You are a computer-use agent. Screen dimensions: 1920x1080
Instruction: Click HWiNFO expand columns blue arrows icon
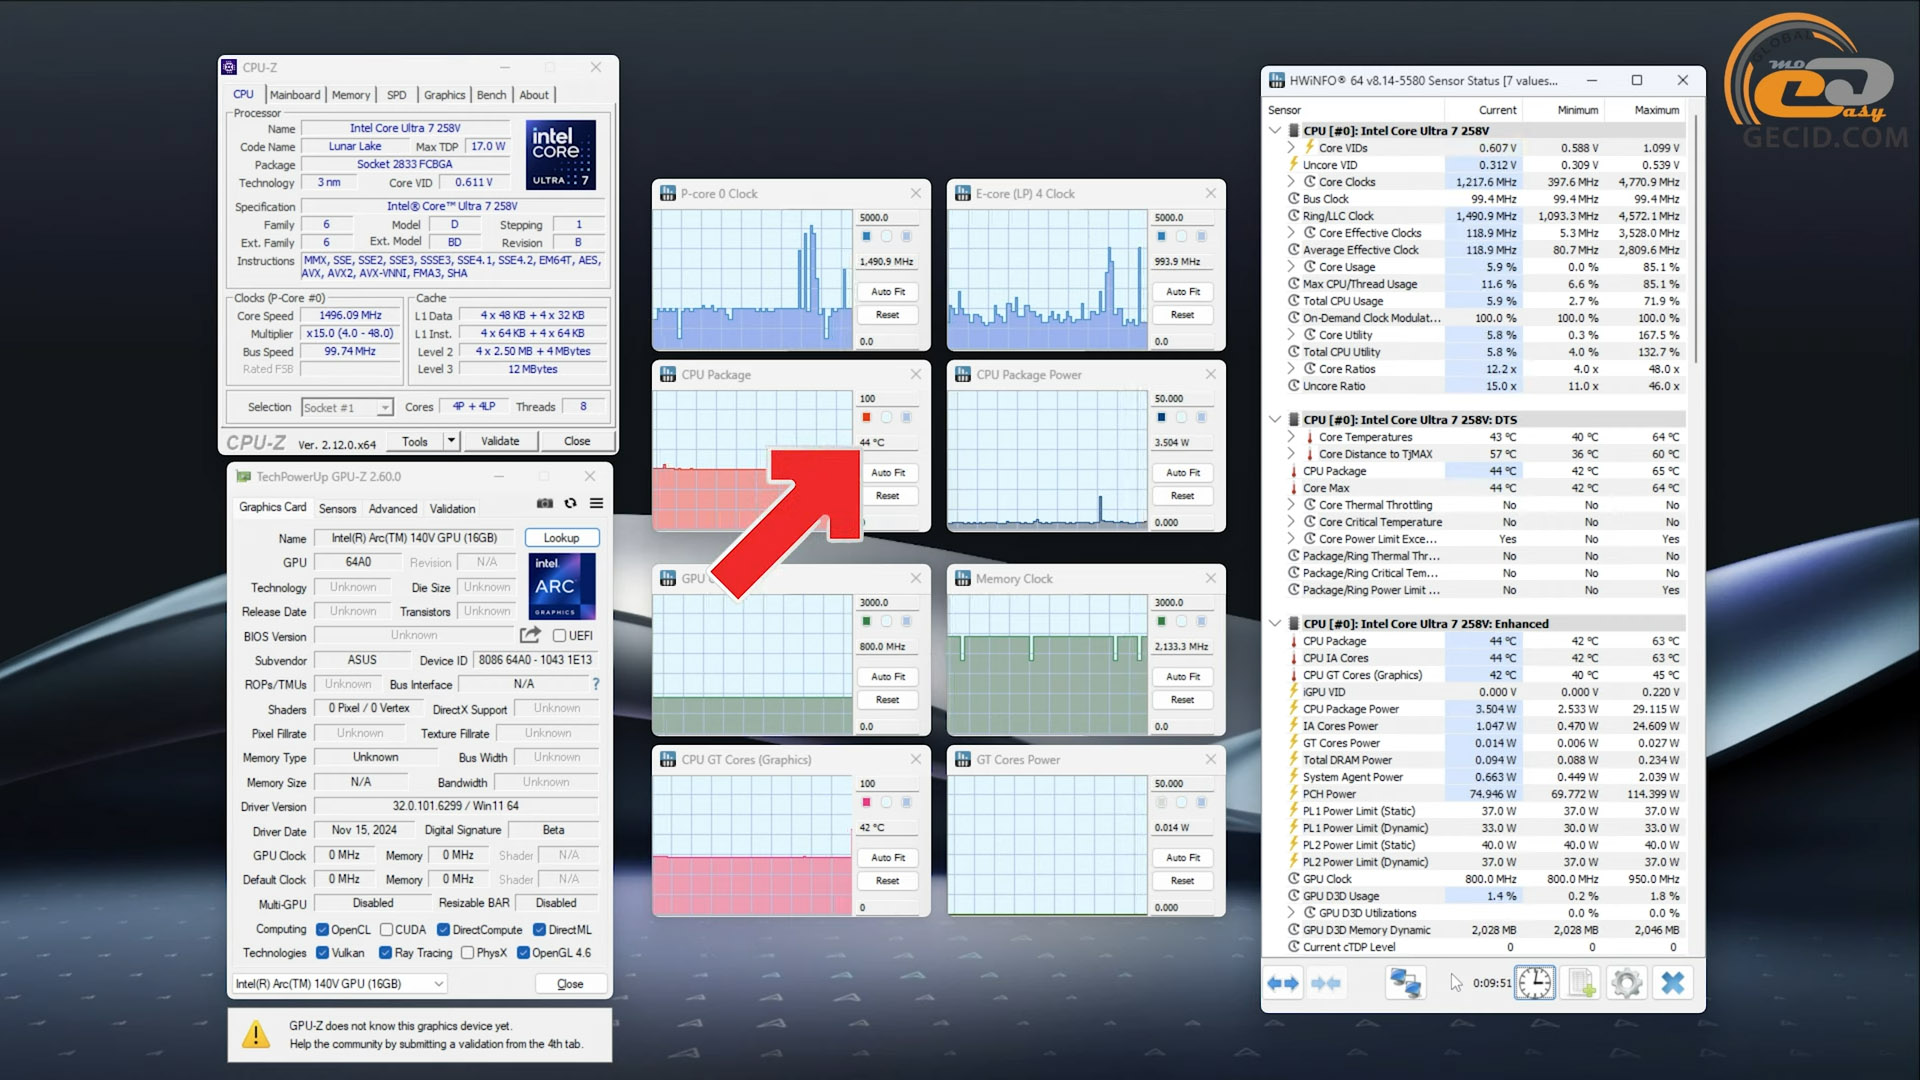(x=1282, y=984)
